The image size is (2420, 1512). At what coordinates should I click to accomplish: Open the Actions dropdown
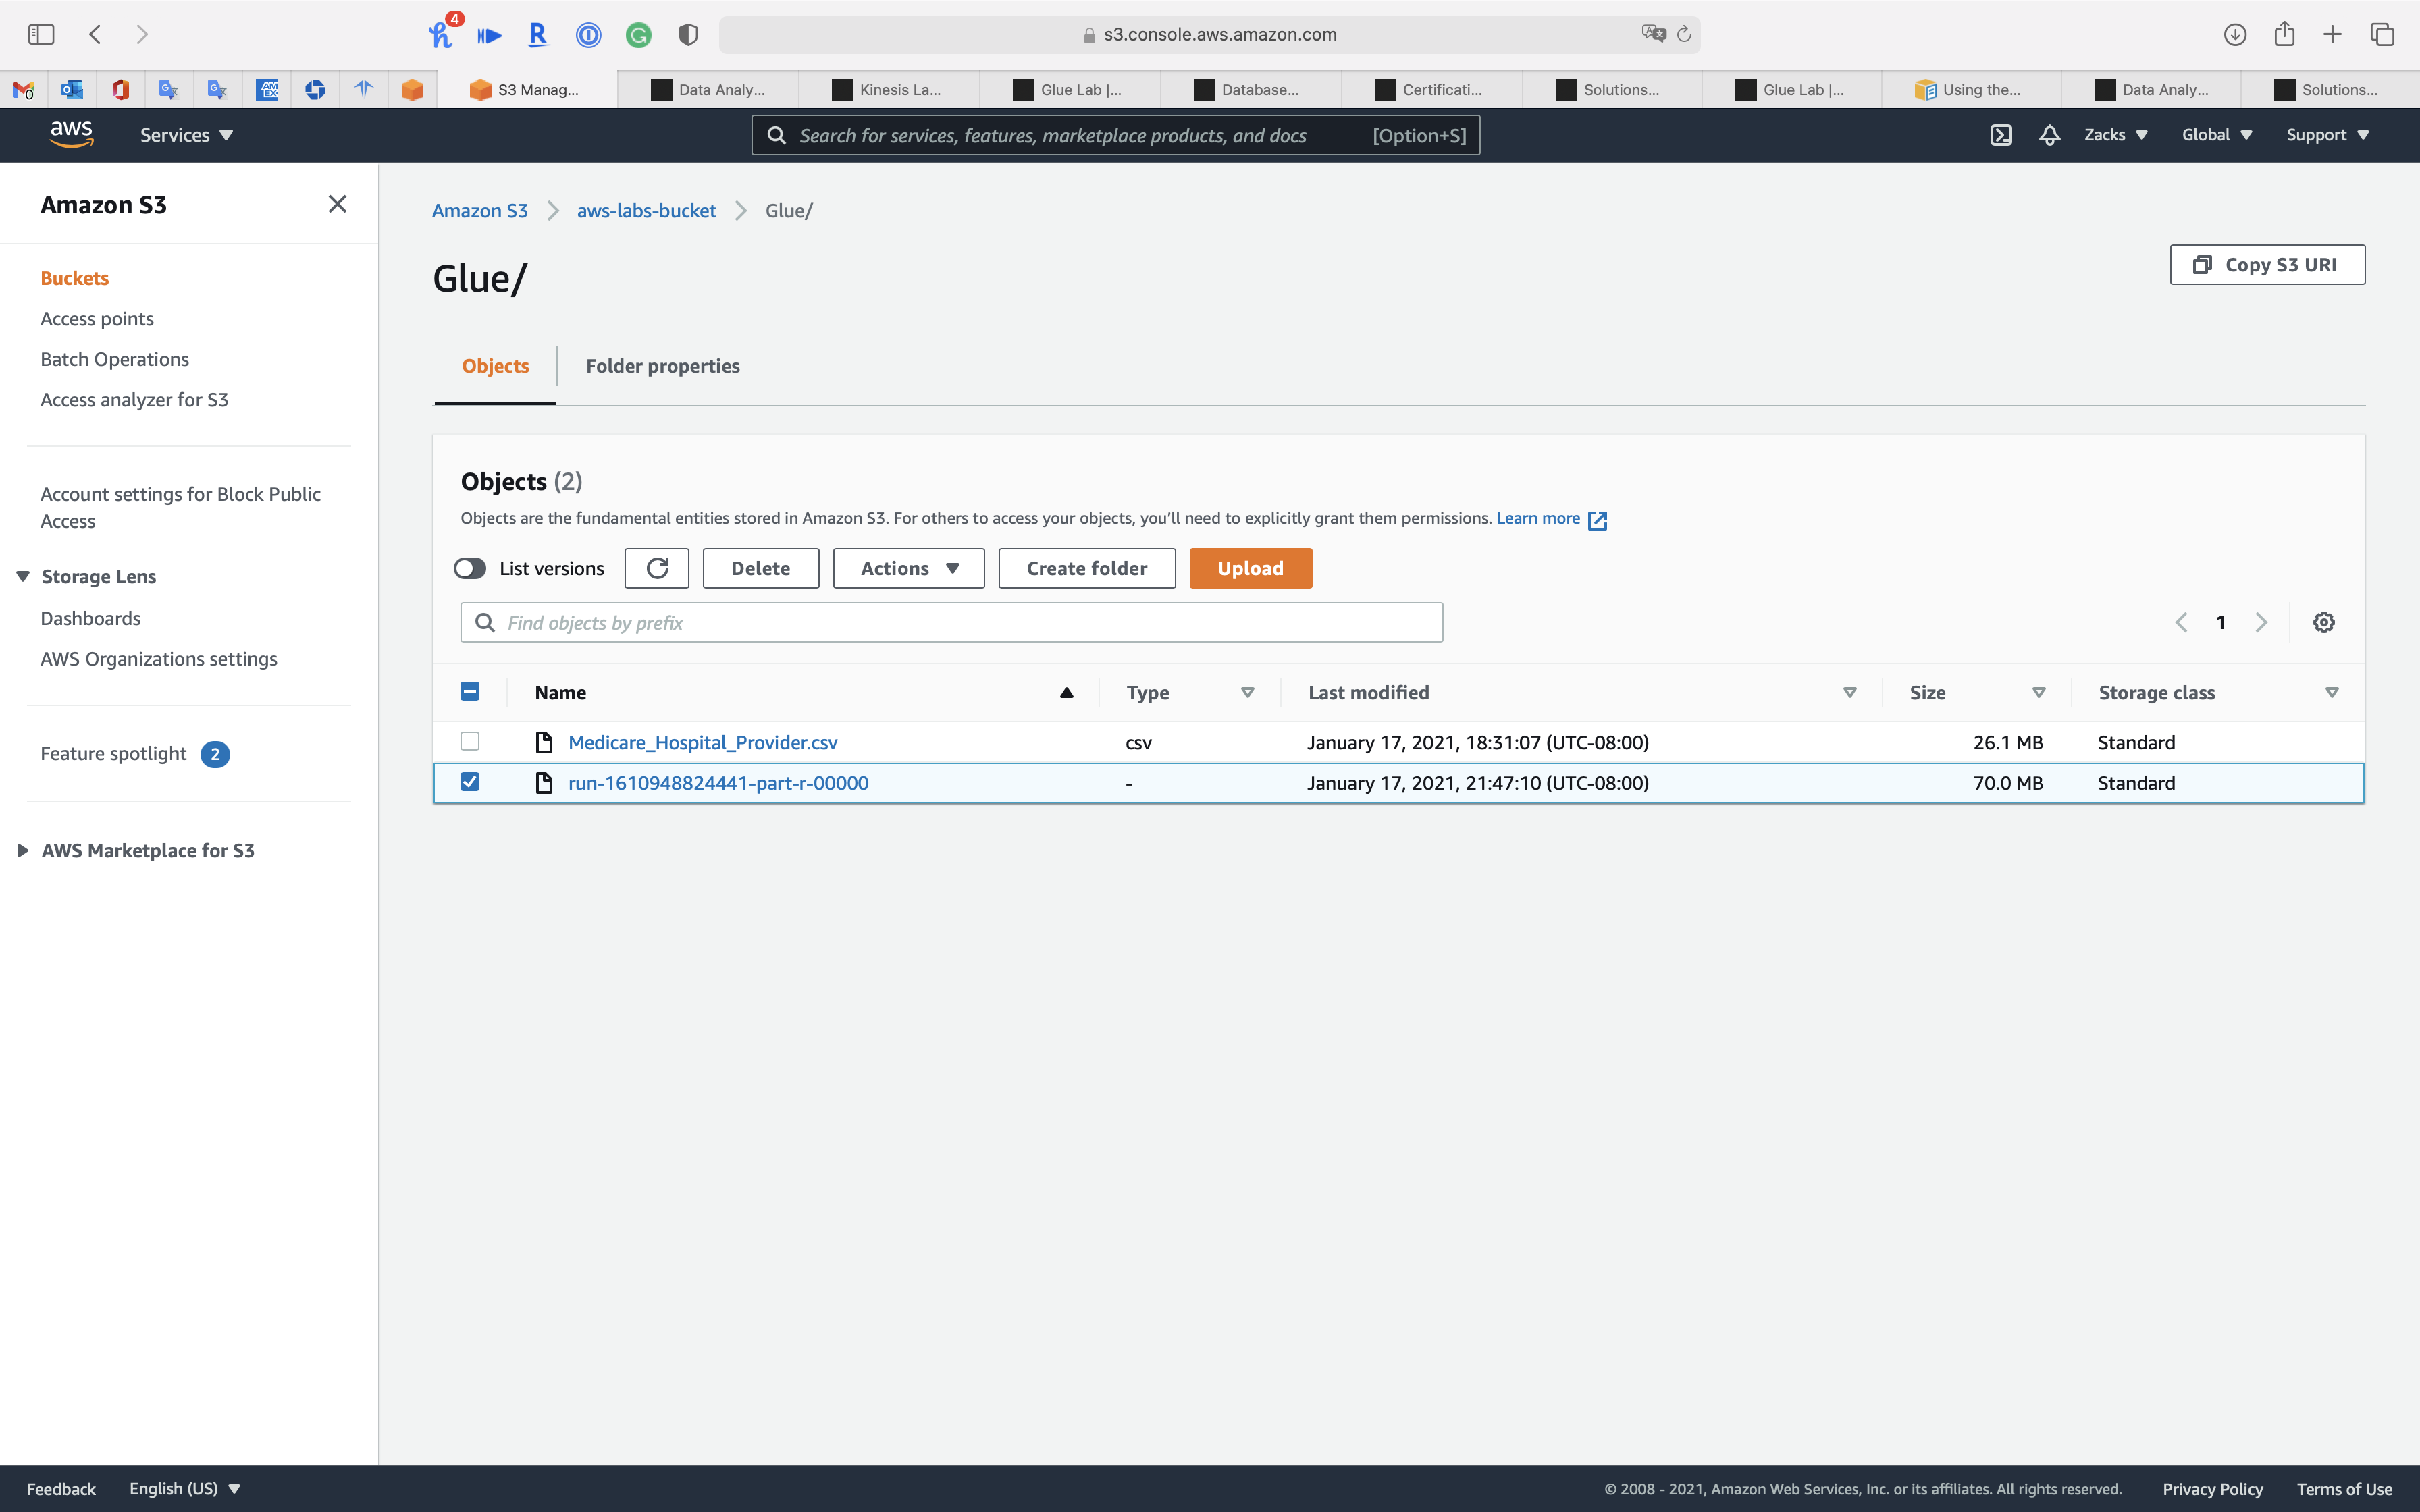pyautogui.click(x=908, y=568)
